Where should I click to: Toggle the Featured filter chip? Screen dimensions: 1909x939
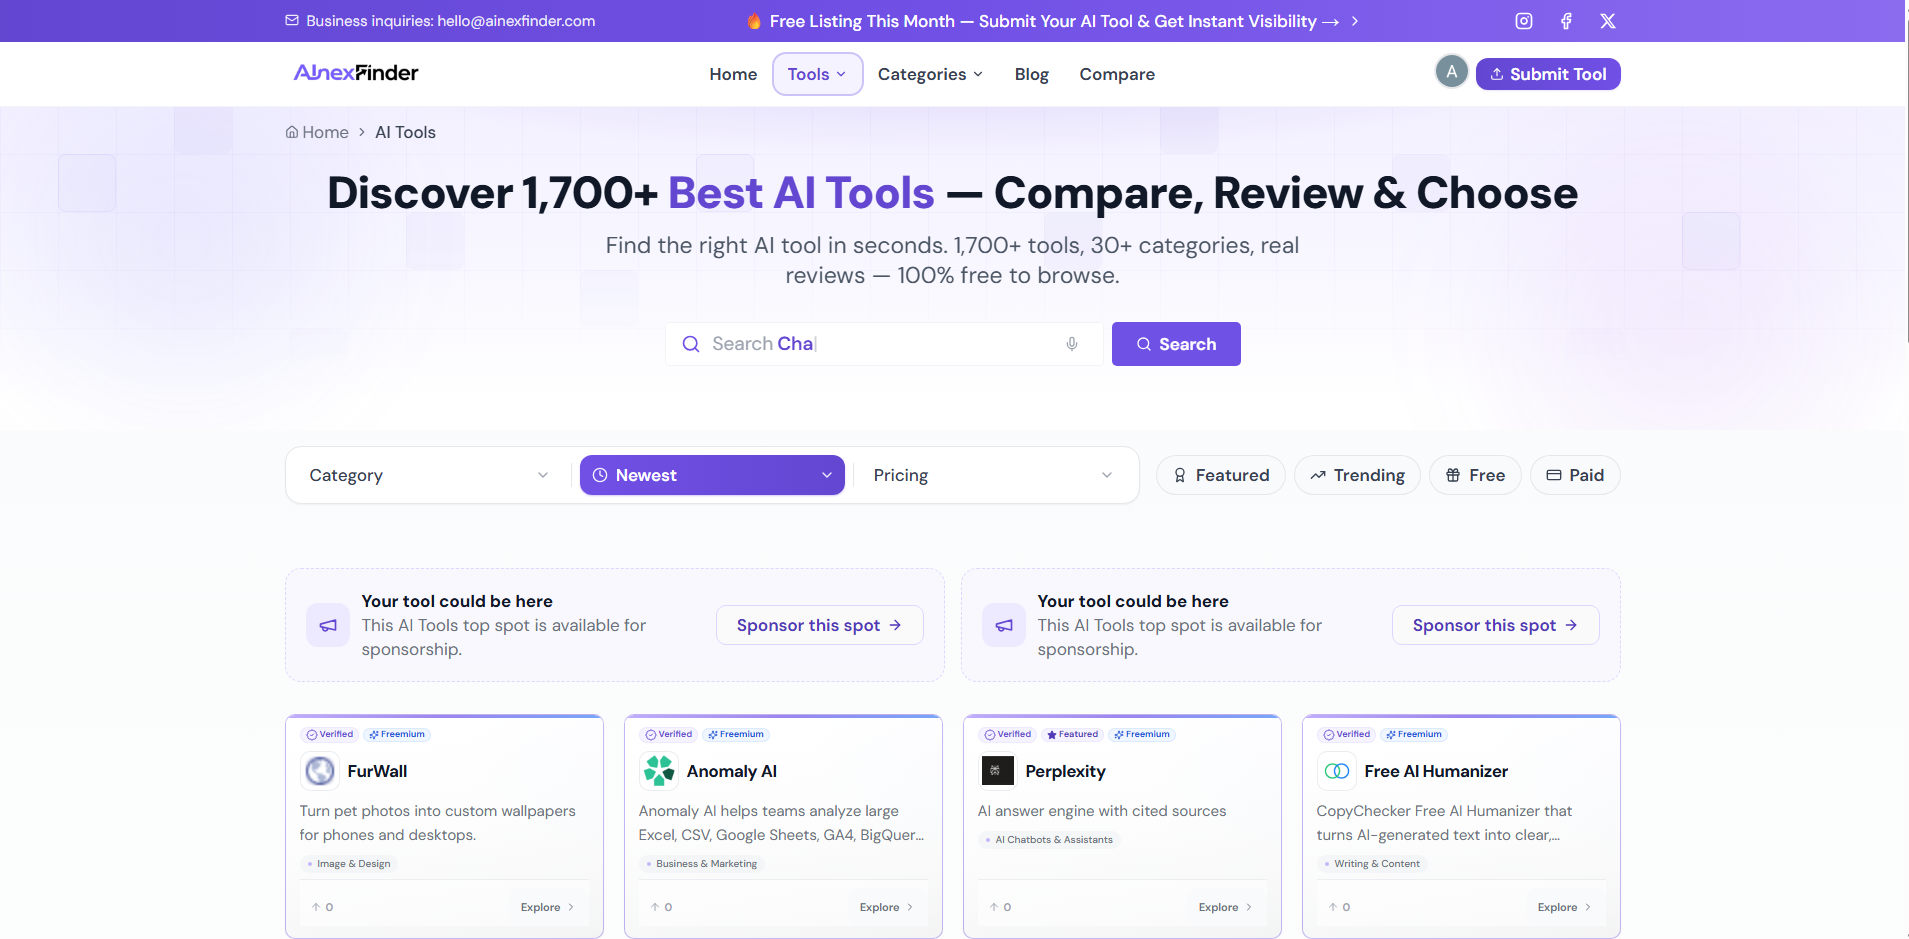(x=1221, y=475)
